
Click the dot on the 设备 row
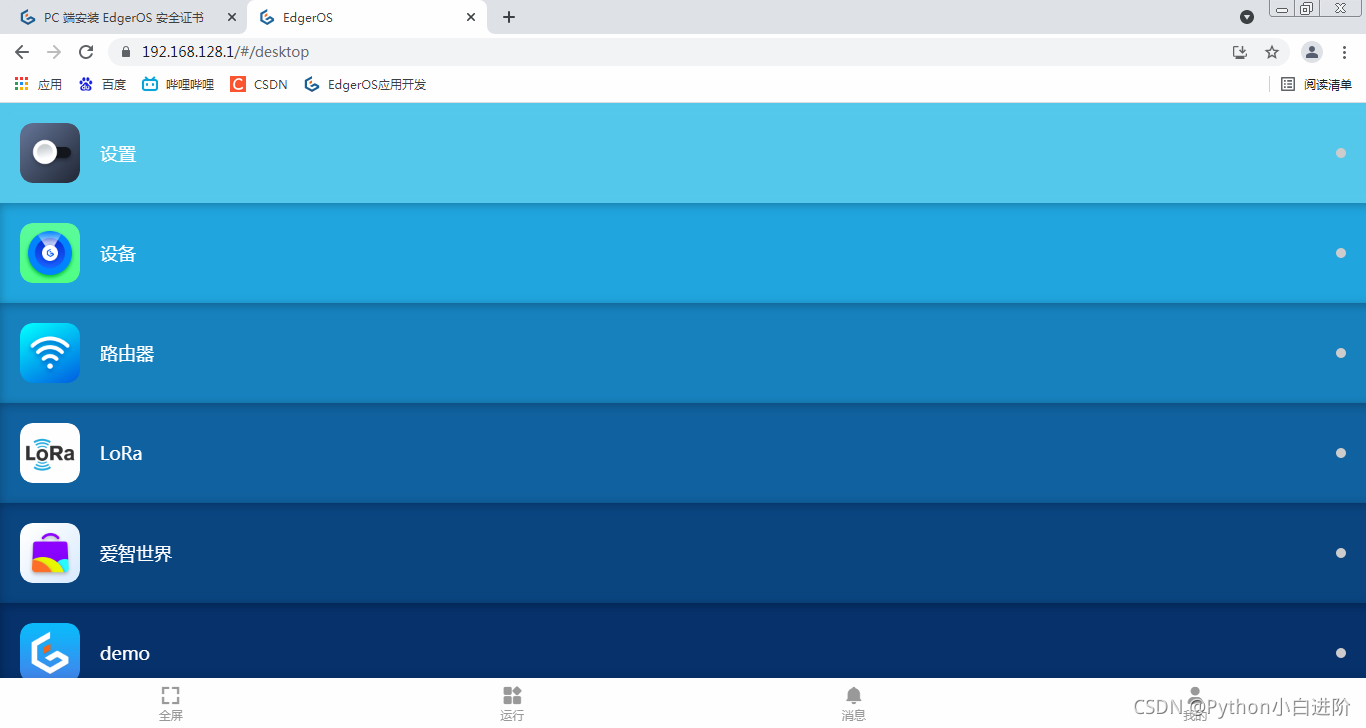[x=1341, y=253]
